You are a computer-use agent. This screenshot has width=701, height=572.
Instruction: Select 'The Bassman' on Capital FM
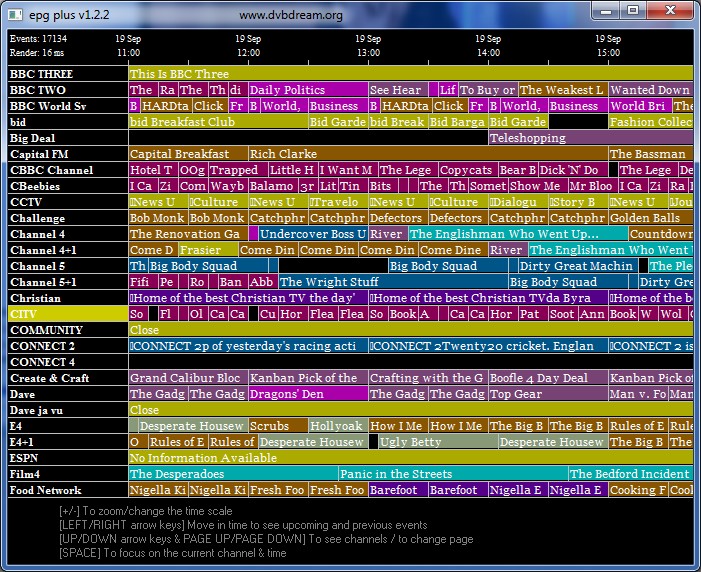[651, 154]
